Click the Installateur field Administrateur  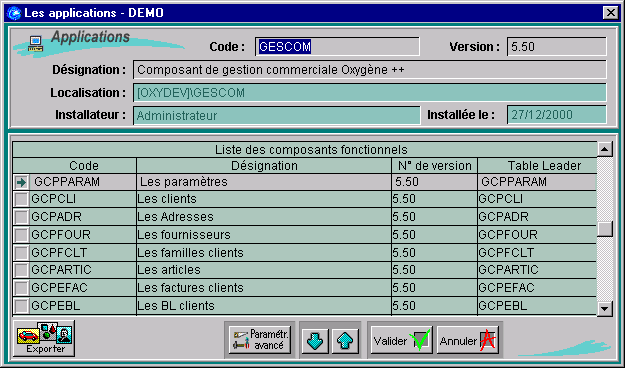pyautogui.click(x=277, y=115)
